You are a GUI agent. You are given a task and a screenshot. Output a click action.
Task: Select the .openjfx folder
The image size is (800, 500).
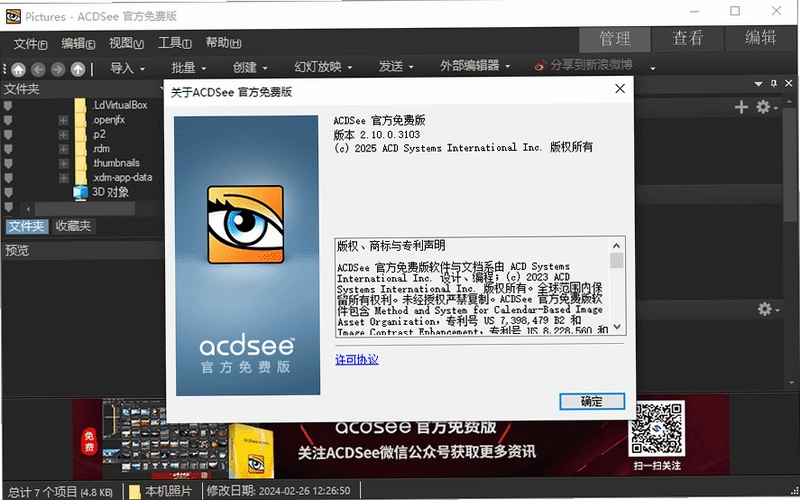coord(108,120)
